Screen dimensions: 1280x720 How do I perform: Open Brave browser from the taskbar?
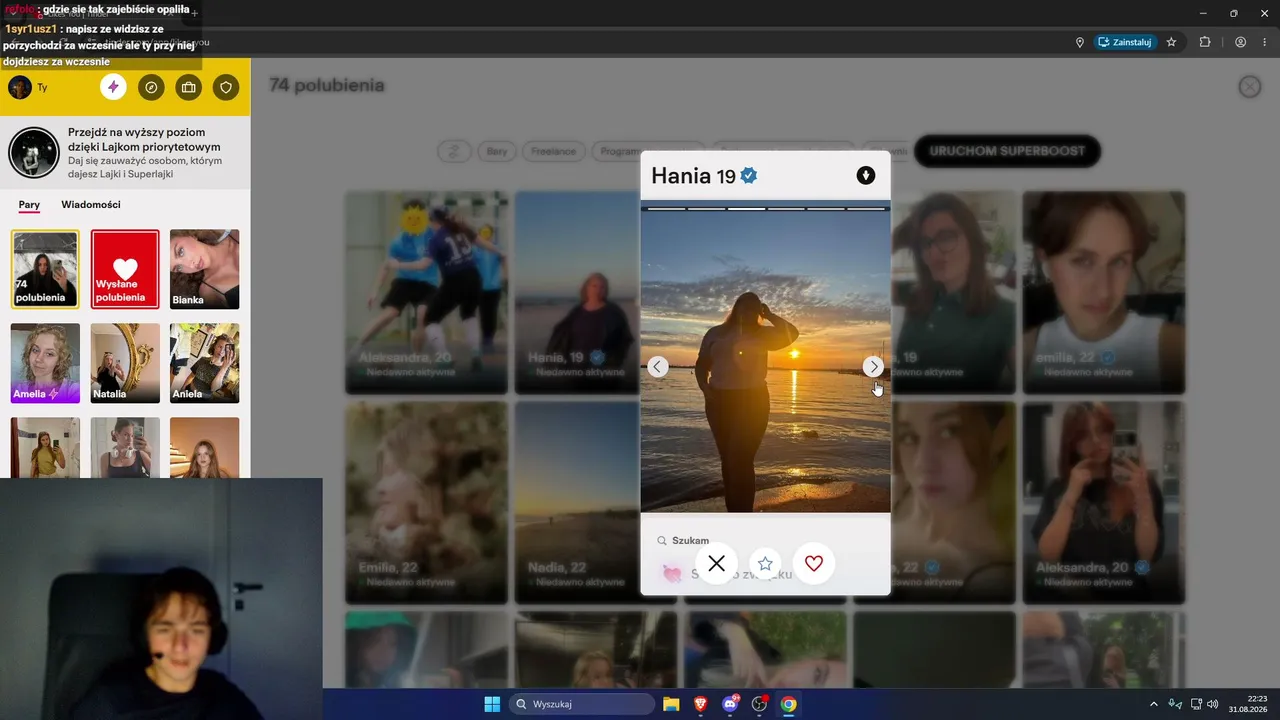700,704
